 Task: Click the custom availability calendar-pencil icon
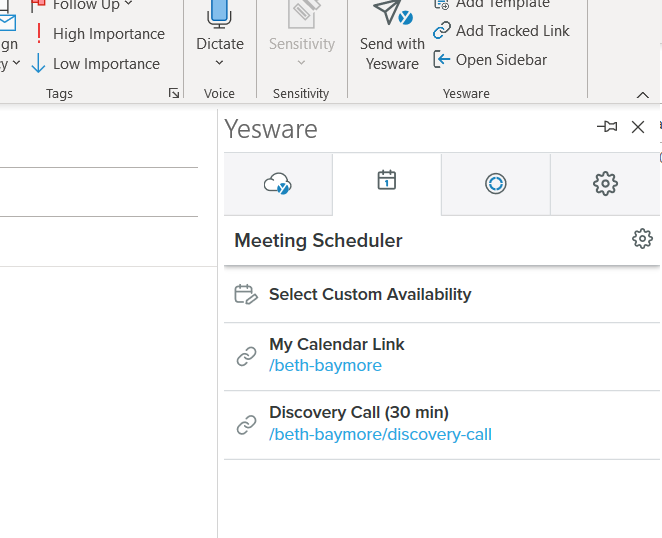pos(246,294)
